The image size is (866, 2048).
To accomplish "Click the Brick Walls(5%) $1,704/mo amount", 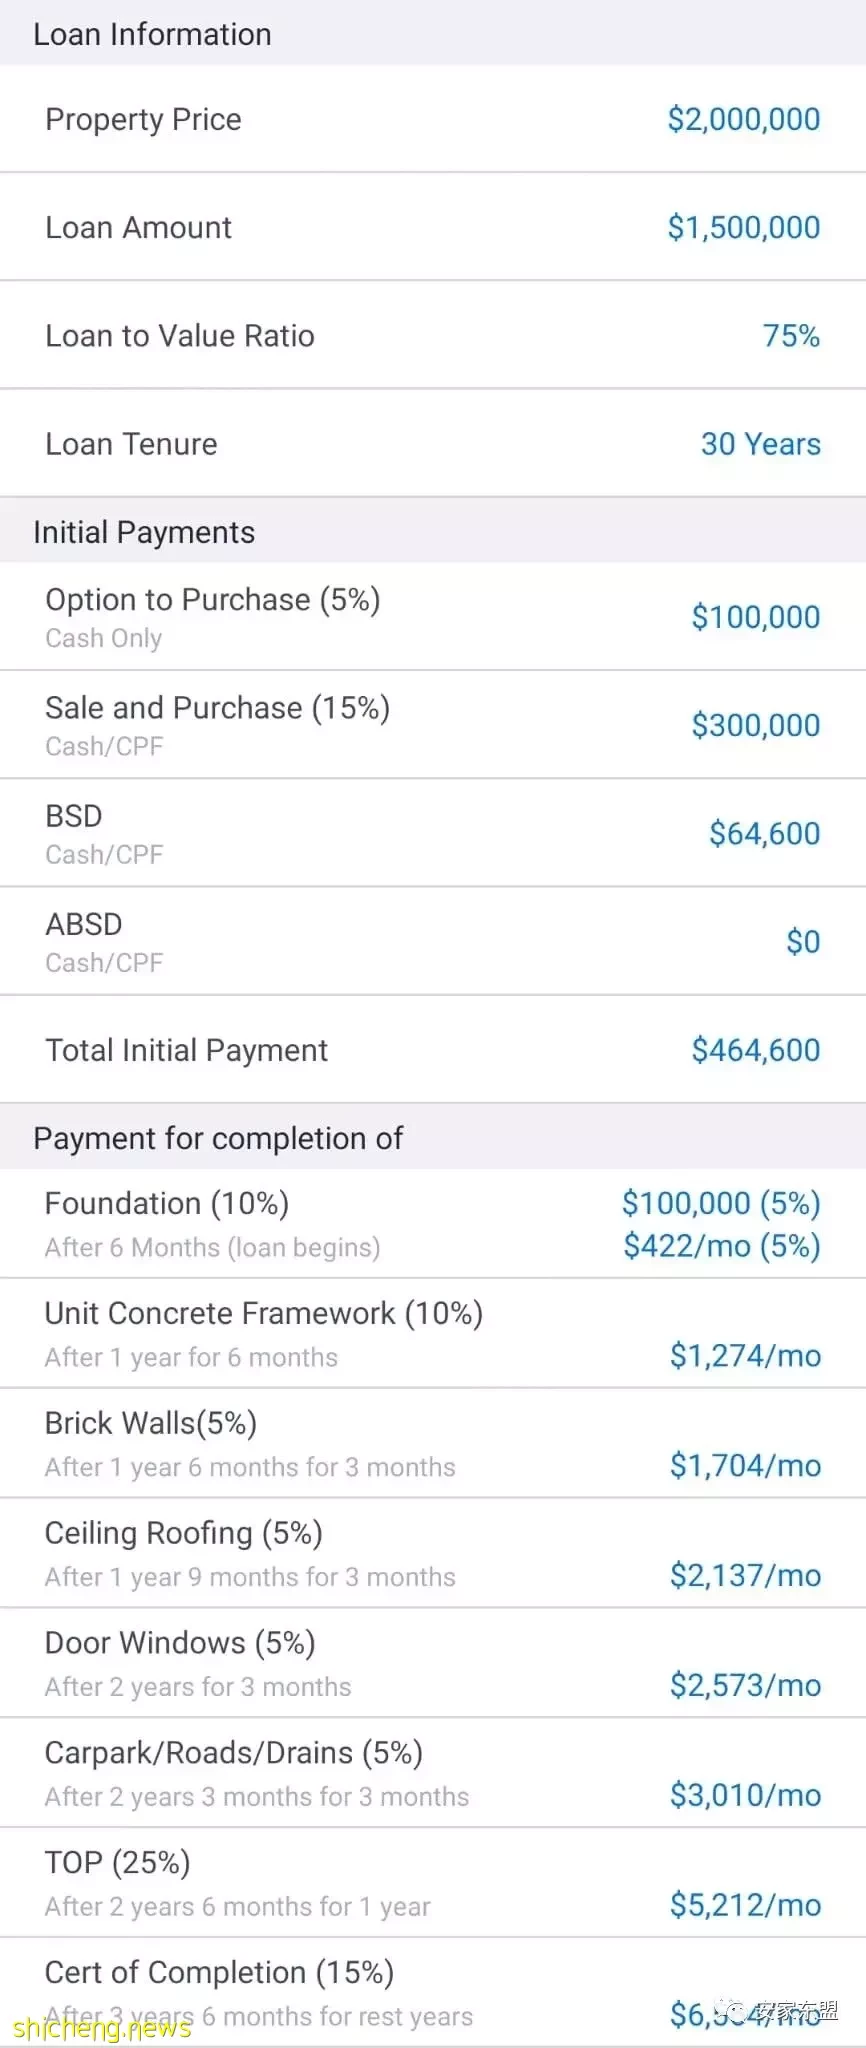I will [x=745, y=1465].
